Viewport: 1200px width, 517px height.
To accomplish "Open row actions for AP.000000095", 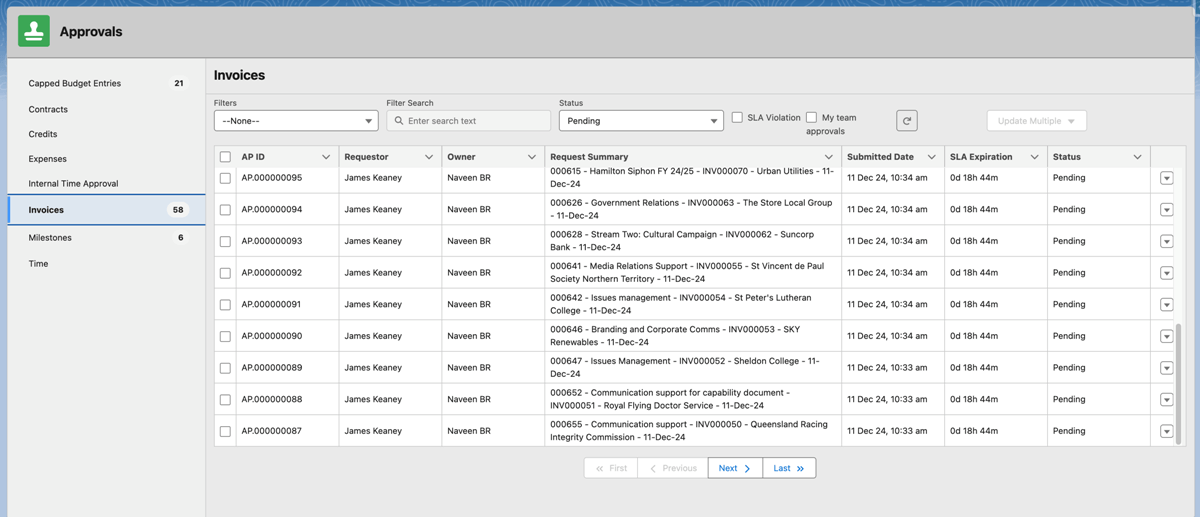I will [1166, 178].
